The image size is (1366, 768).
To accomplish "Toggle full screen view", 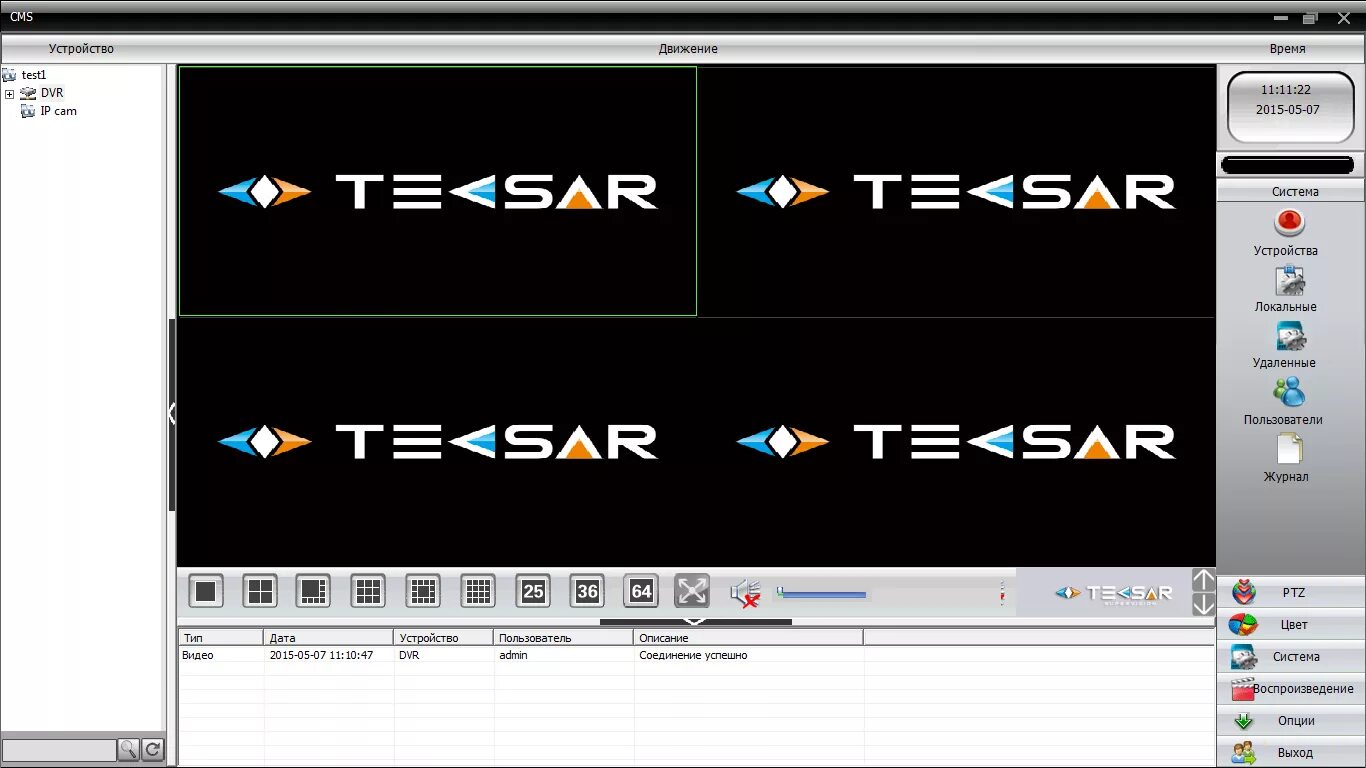I will (692, 591).
